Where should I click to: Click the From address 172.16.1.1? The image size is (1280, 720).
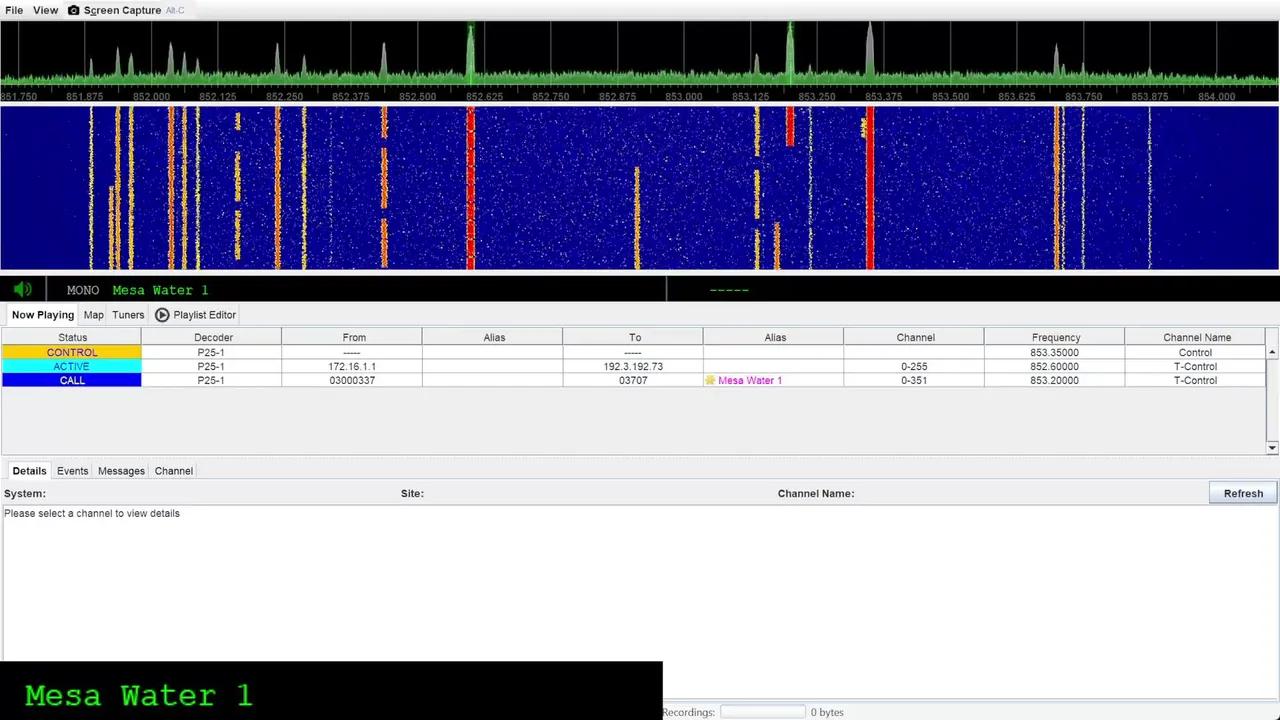[x=352, y=366]
